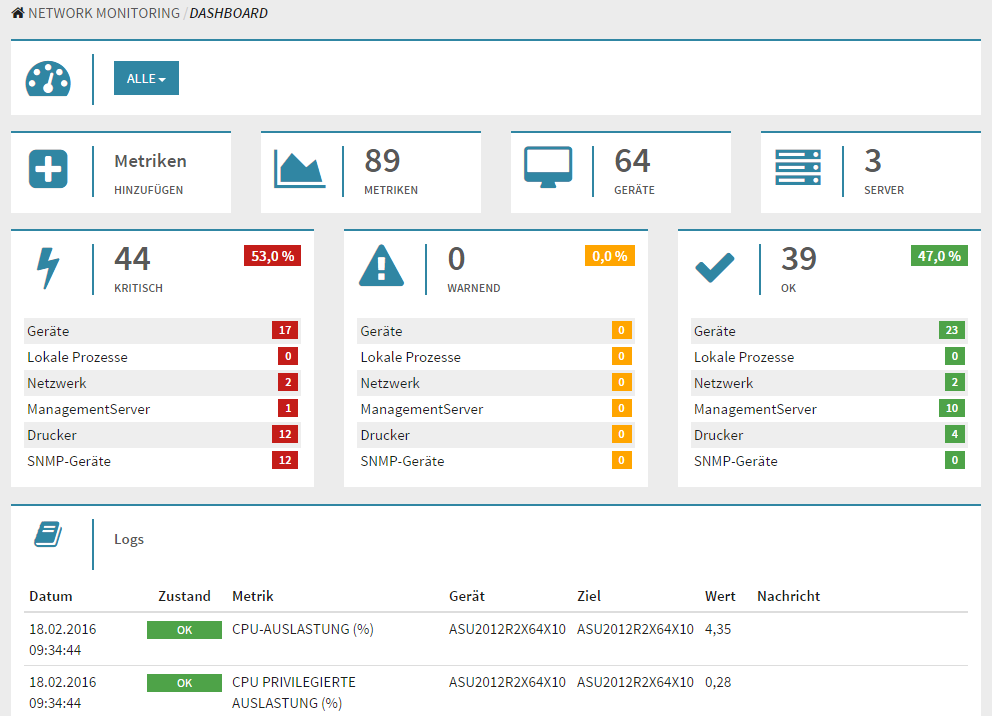This screenshot has height=716, width=992.
Task: Open the ALLE dropdown filter
Action: tap(146, 79)
